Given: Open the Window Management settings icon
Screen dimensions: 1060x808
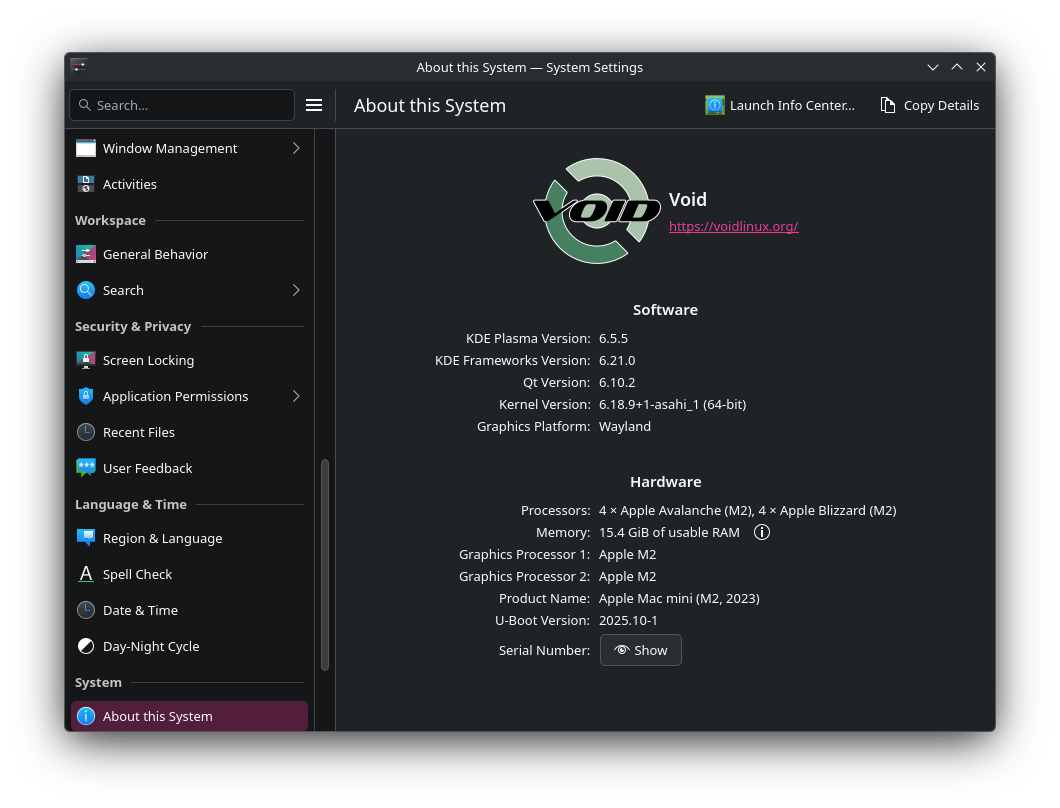Looking at the screenshot, I should pyautogui.click(x=86, y=148).
